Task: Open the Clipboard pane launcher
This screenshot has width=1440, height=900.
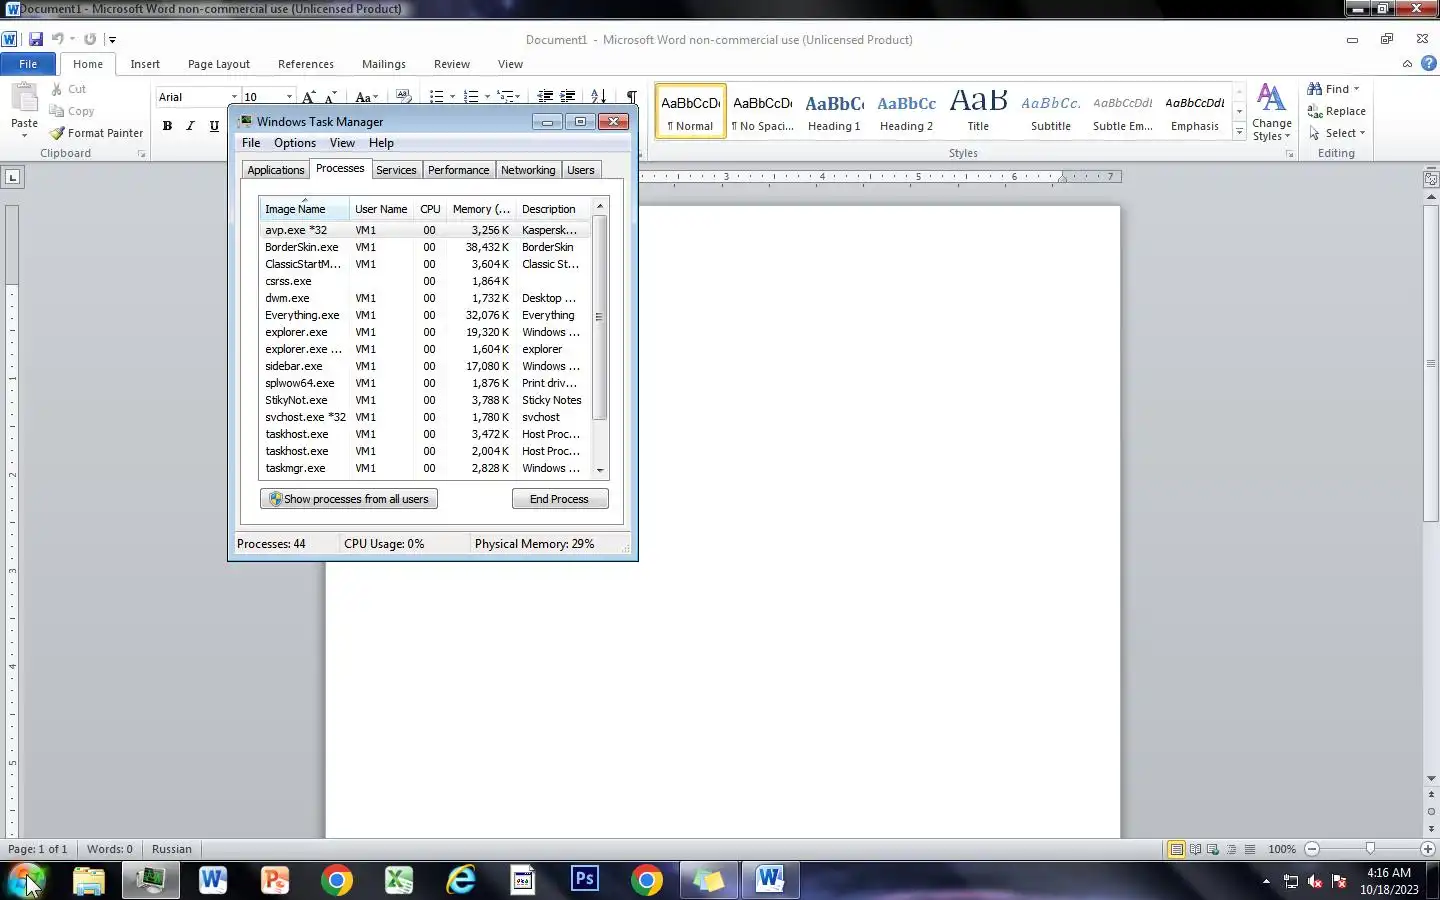Action: 141,154
